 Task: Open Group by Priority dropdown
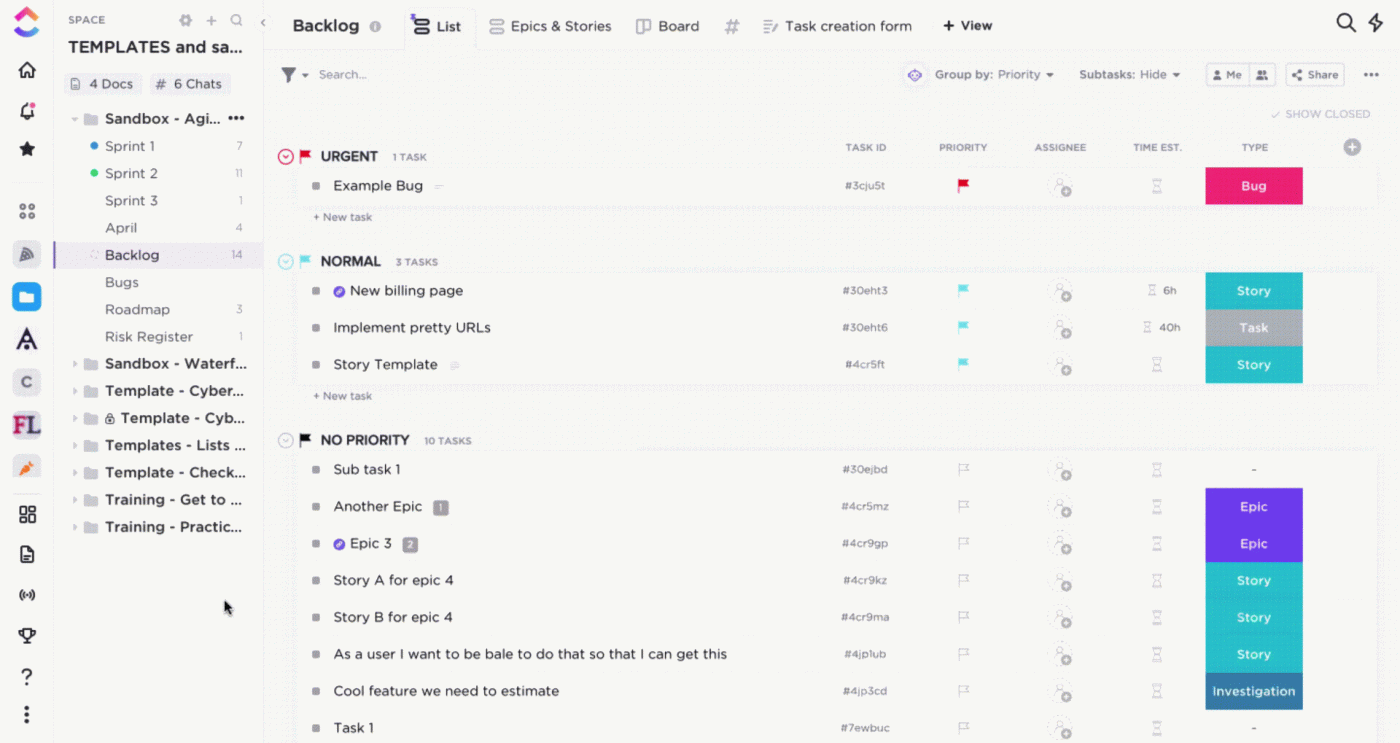pos(994,75)
